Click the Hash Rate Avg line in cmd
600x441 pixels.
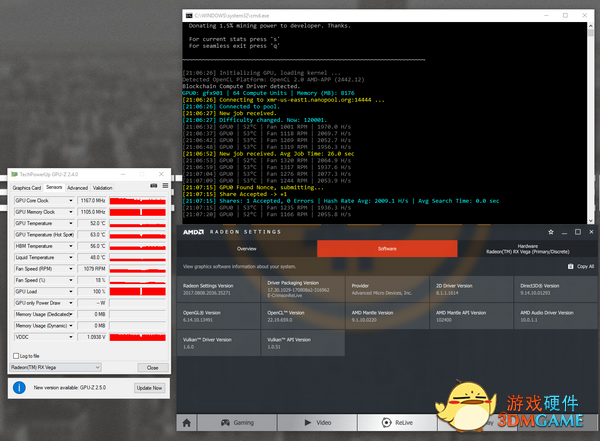tap(341, 201)
